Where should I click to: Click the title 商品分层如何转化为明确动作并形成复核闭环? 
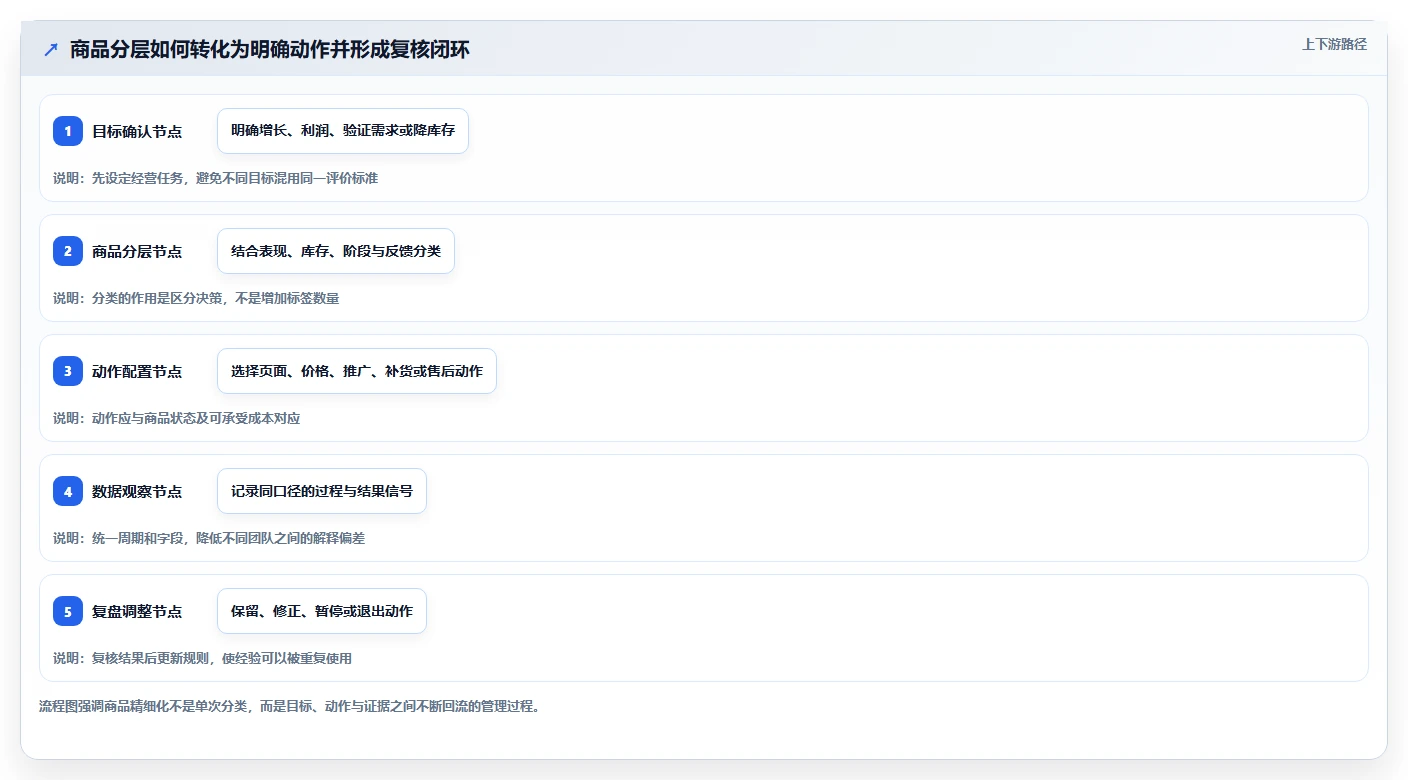[x=269, y=49]
